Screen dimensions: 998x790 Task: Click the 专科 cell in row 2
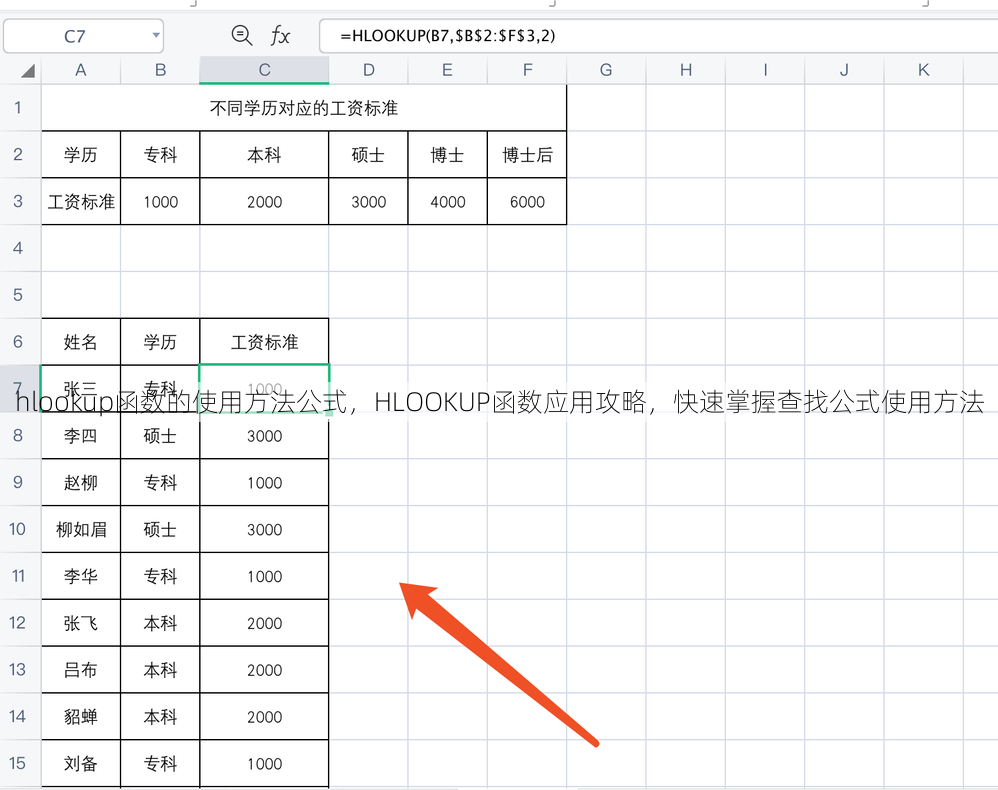pyautogui.click(x=160, y=154)
